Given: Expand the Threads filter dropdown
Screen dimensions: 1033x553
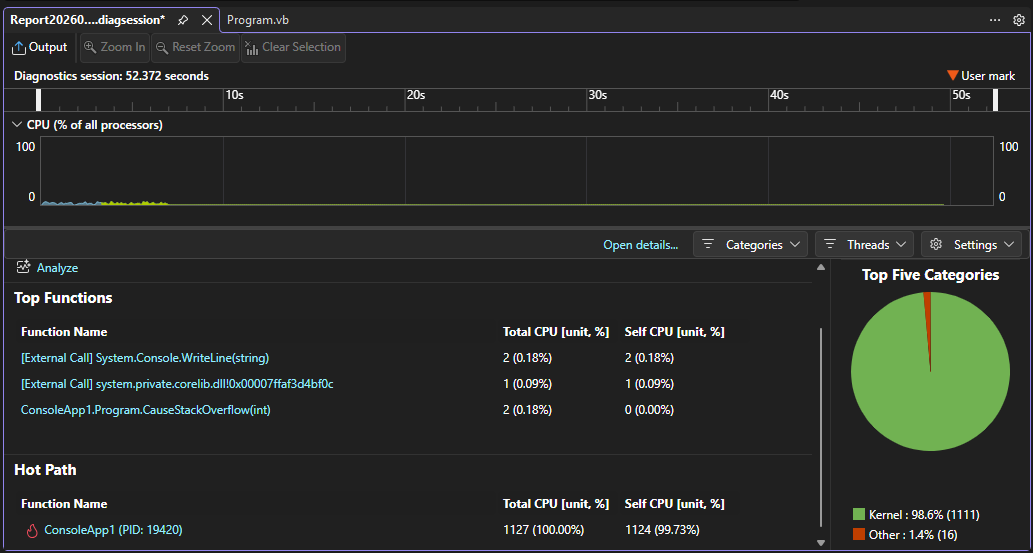Looking at the screenshot, I should pos(864,244).
